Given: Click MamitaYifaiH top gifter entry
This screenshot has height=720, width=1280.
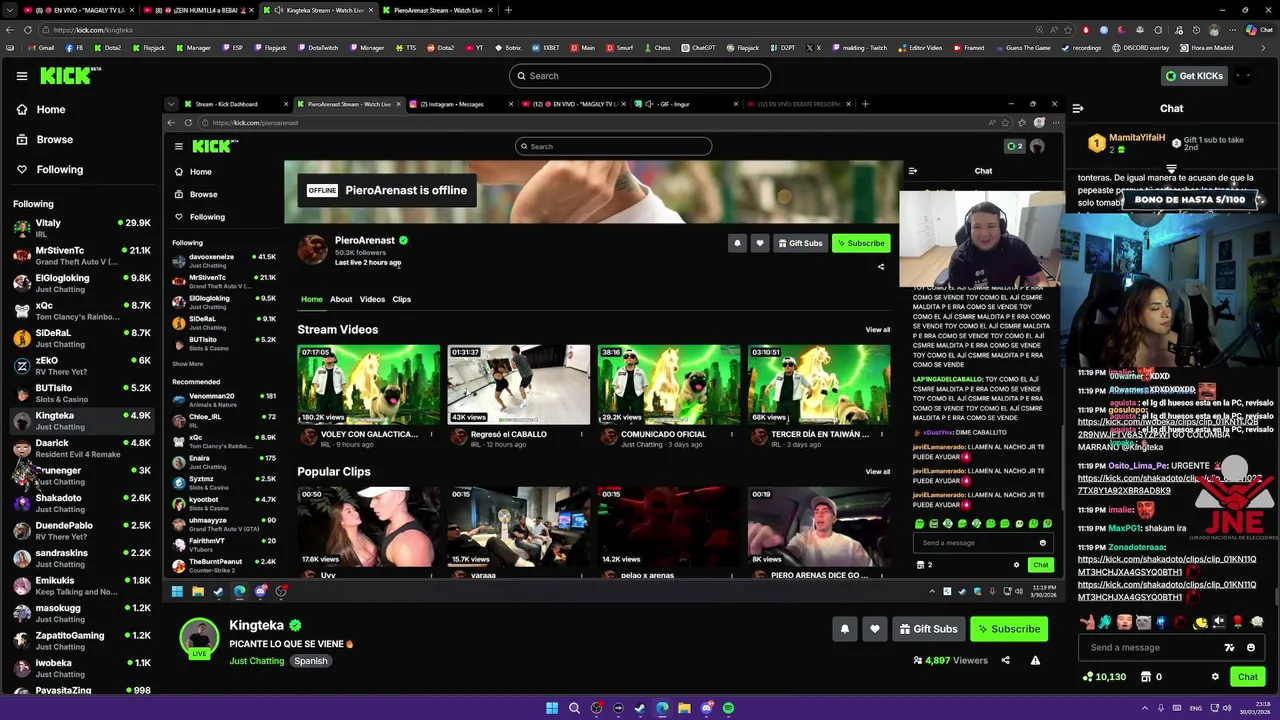Looking at the screenshot, I should click(1128, 143).
